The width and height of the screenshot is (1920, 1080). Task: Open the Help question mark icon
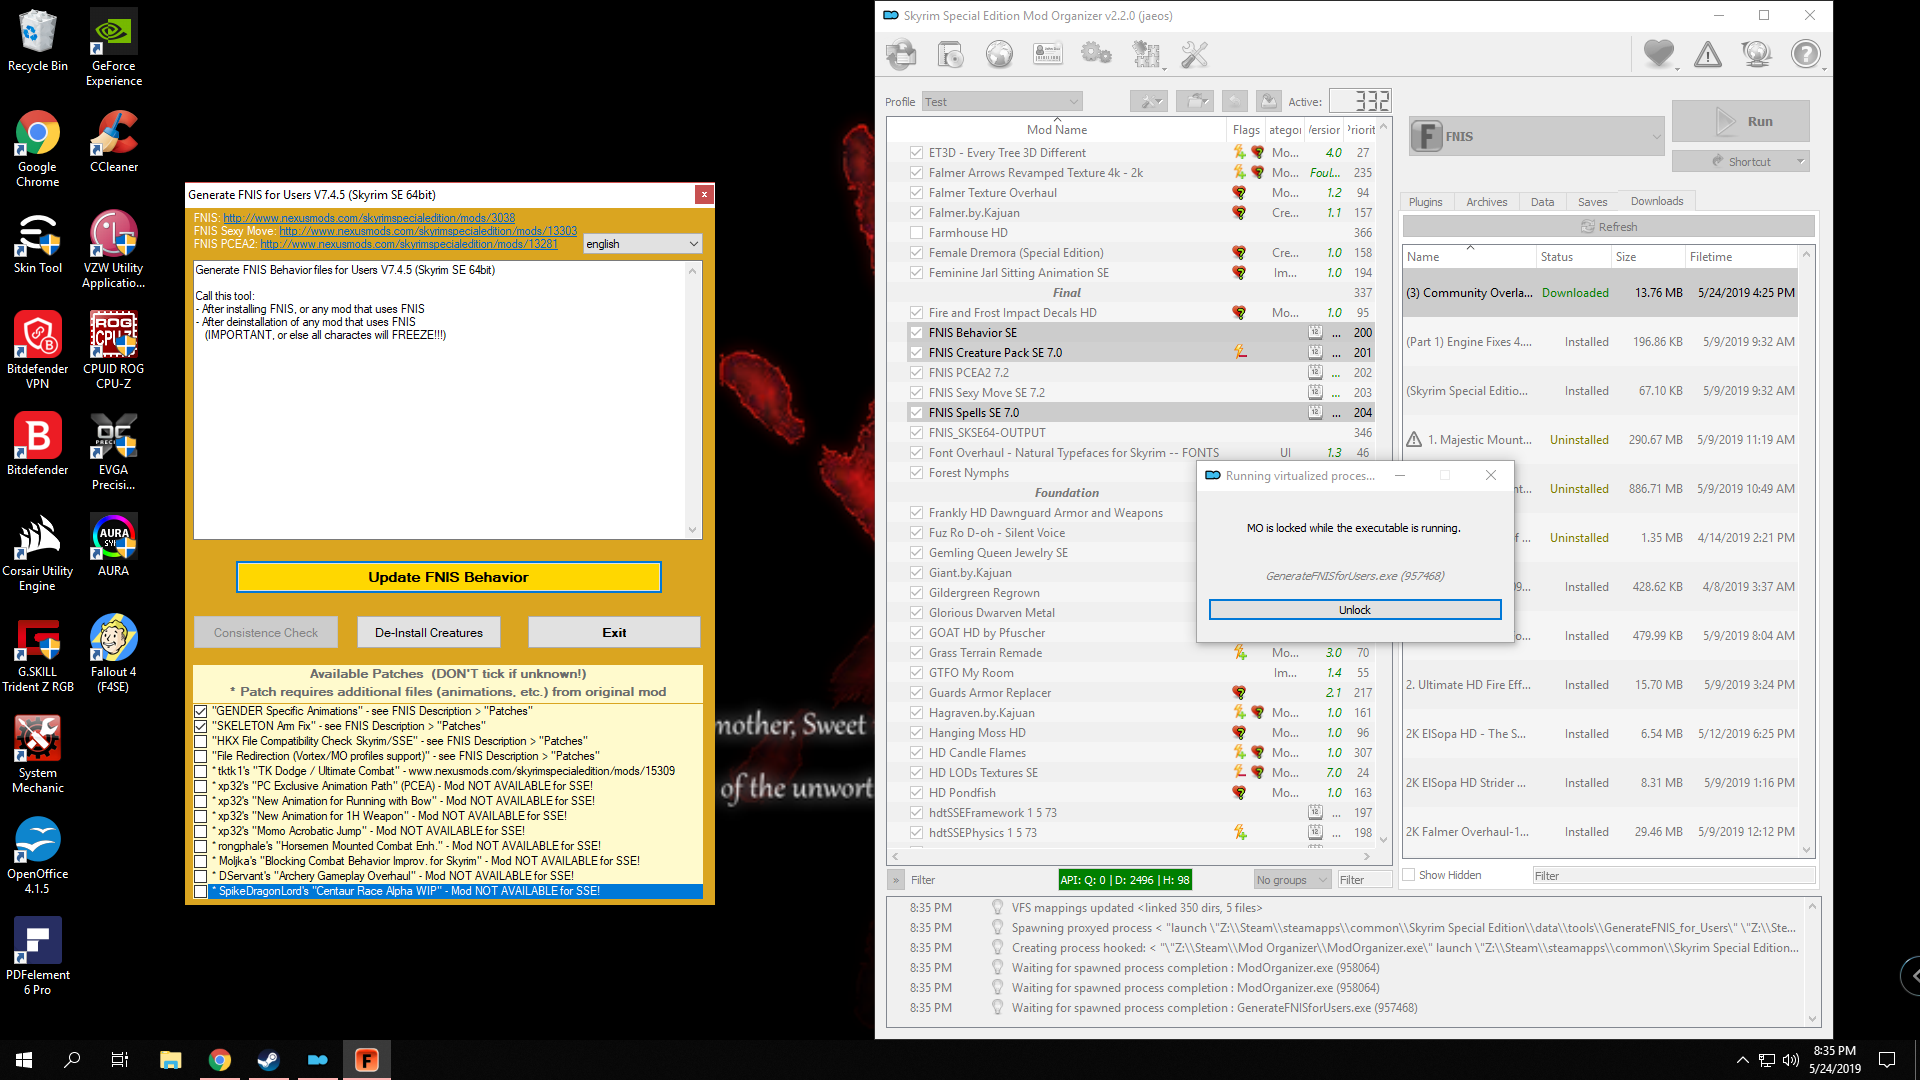[1806, 54]
